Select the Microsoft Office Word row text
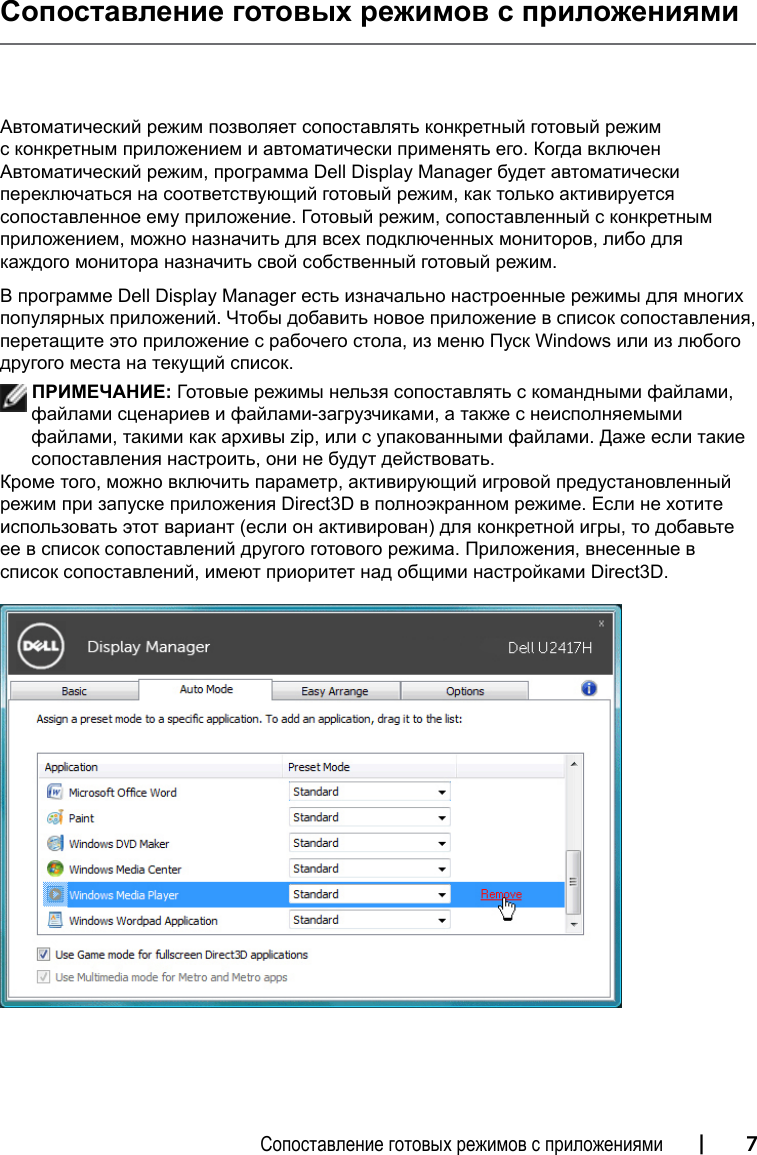 (122, 793)
